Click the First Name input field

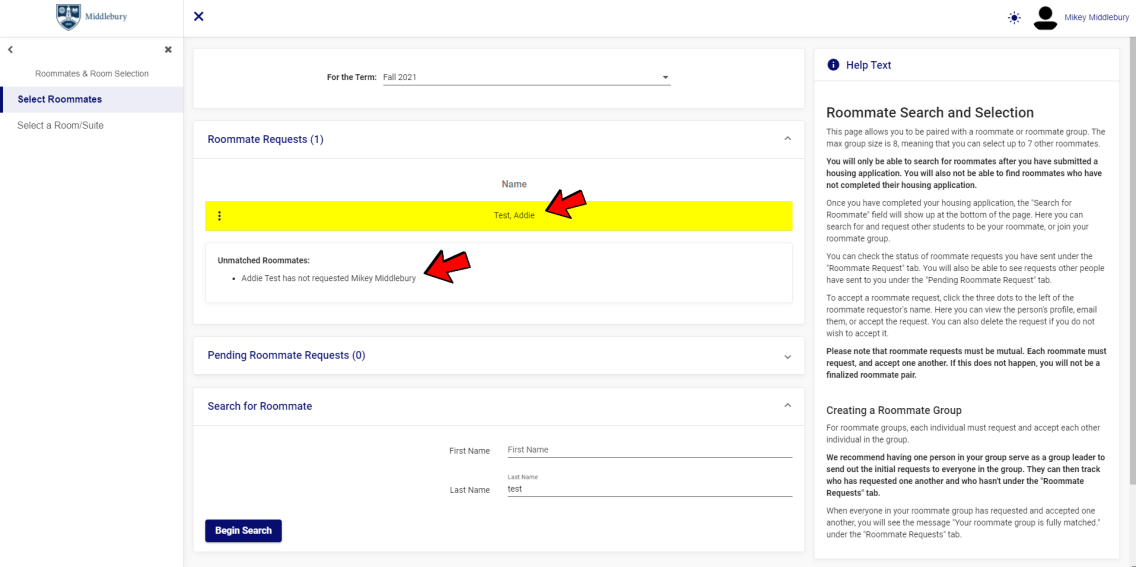649,450
